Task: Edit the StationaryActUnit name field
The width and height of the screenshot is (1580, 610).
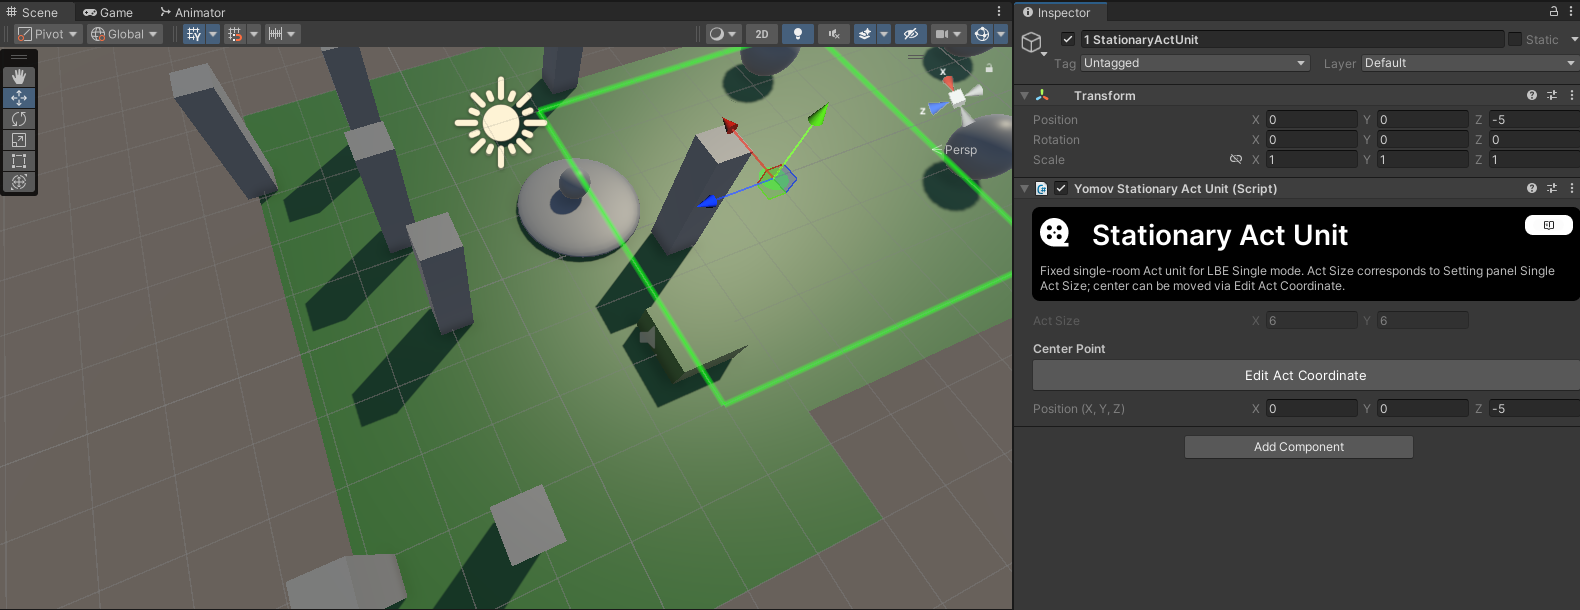Action: point(1292,39)
